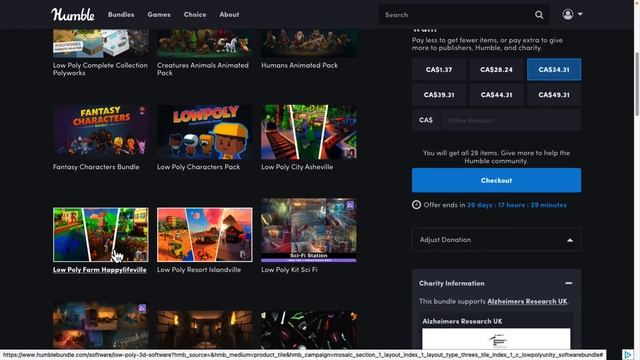The width and height of the screenshot is (640, 360).
Task: Select the CA$28.24 price tier
Action: [496, 69]
